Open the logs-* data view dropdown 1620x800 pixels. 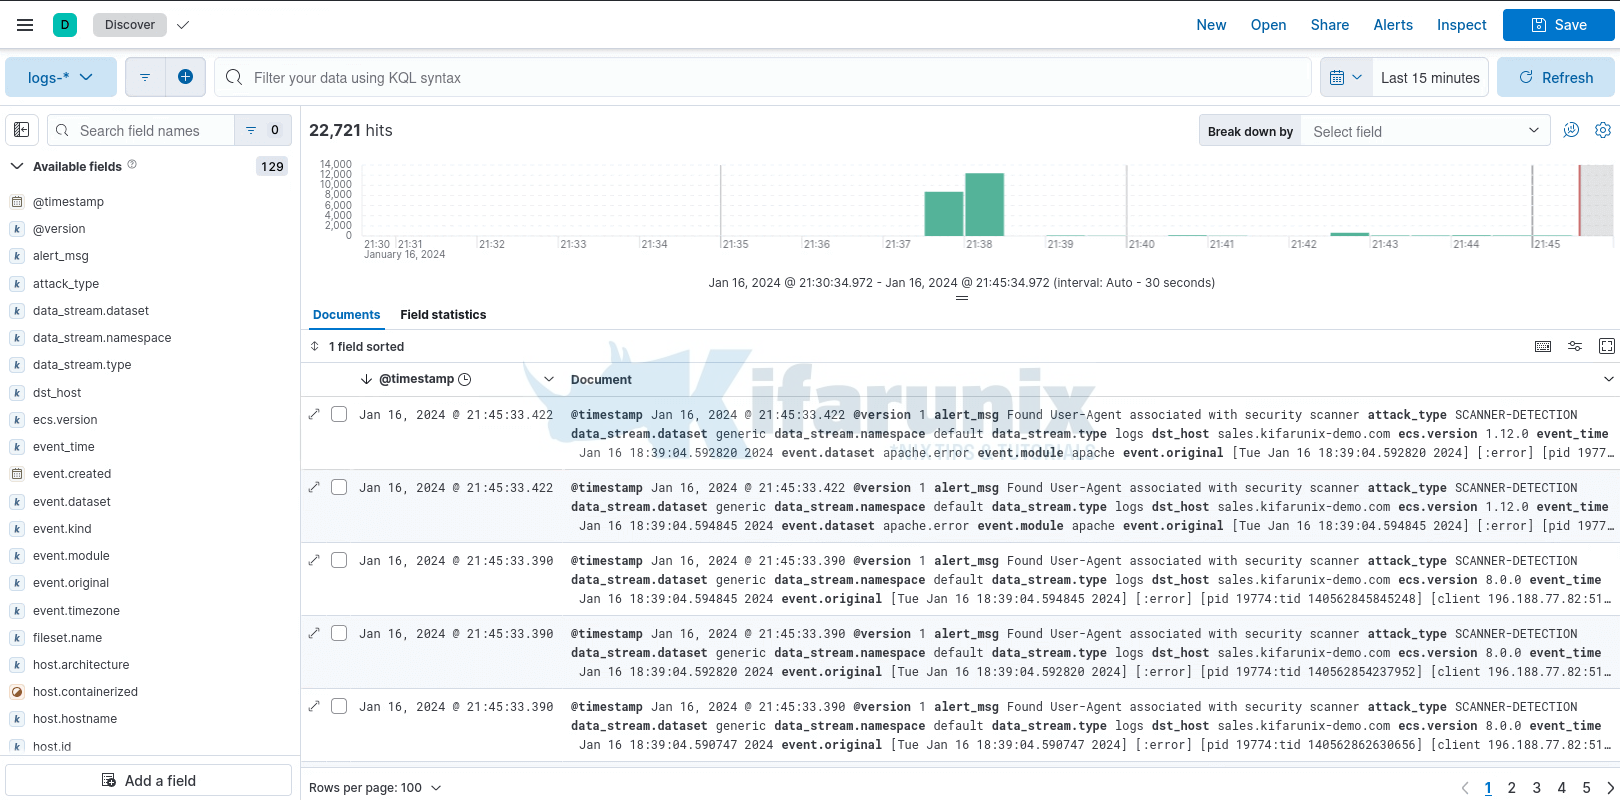point(61,77)
